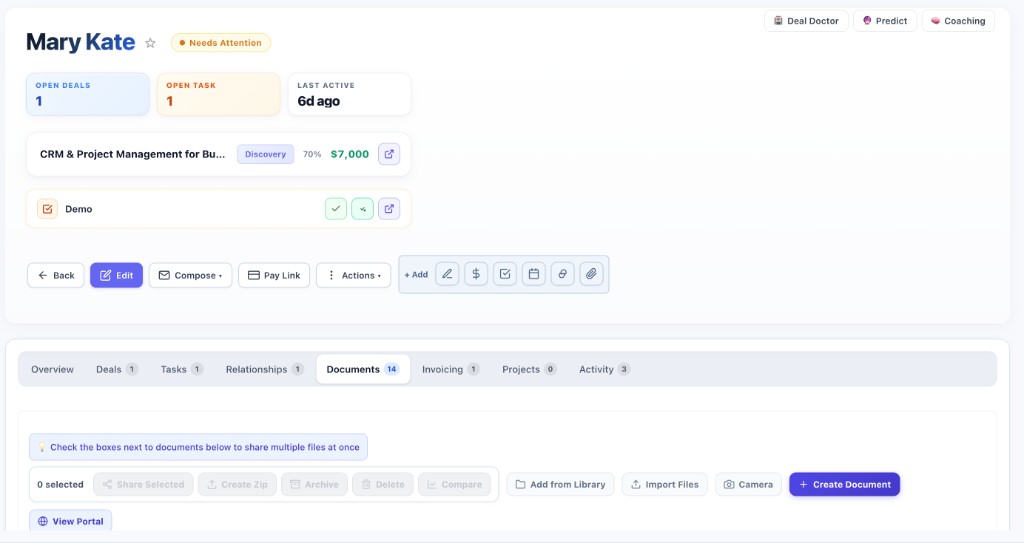
Task: Switch to the Deals tab
Action: [116, 369]
